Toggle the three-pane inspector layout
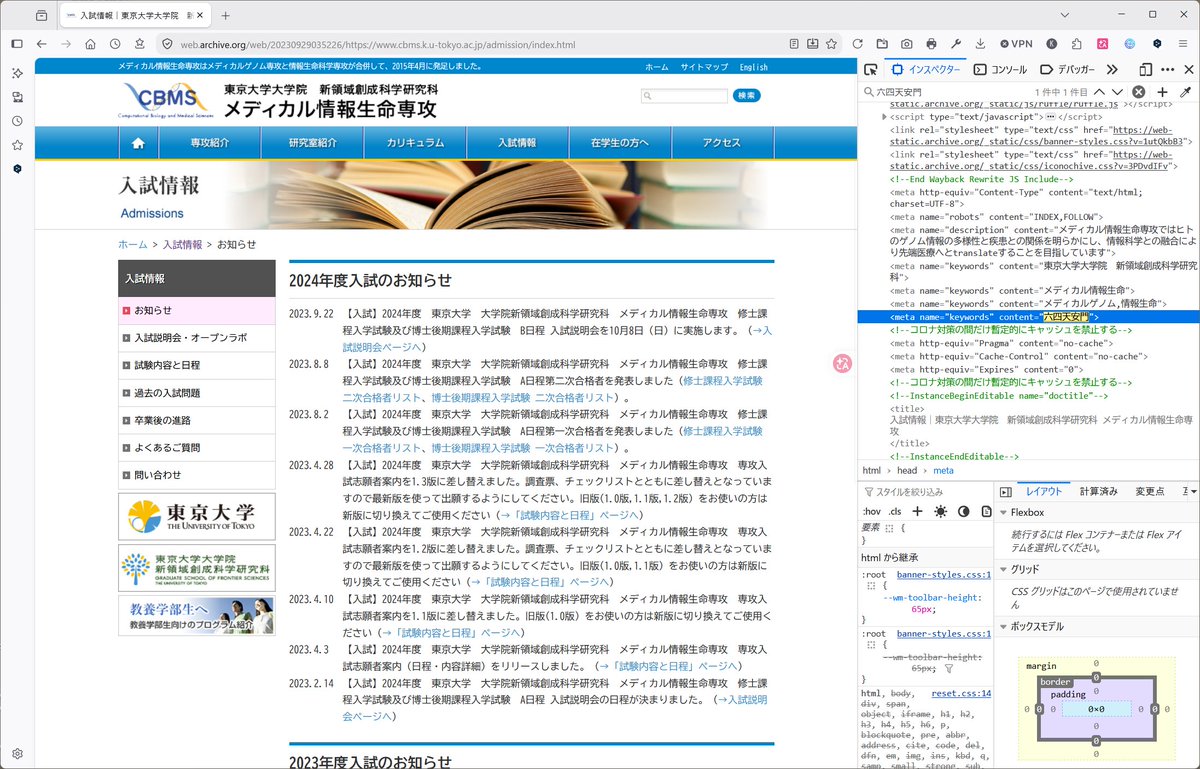The width and height of the screenshot is (1200, 769). tap(1006, 492)
